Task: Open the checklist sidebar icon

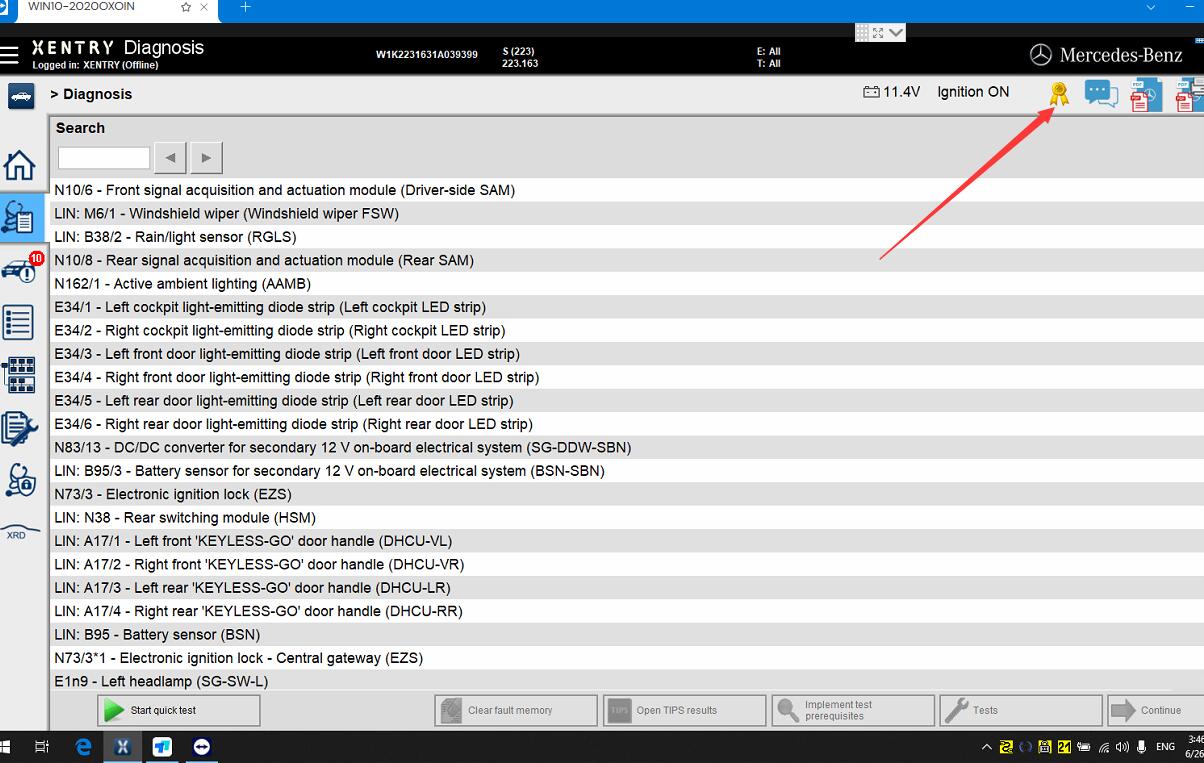Action: tap(19, 322)
